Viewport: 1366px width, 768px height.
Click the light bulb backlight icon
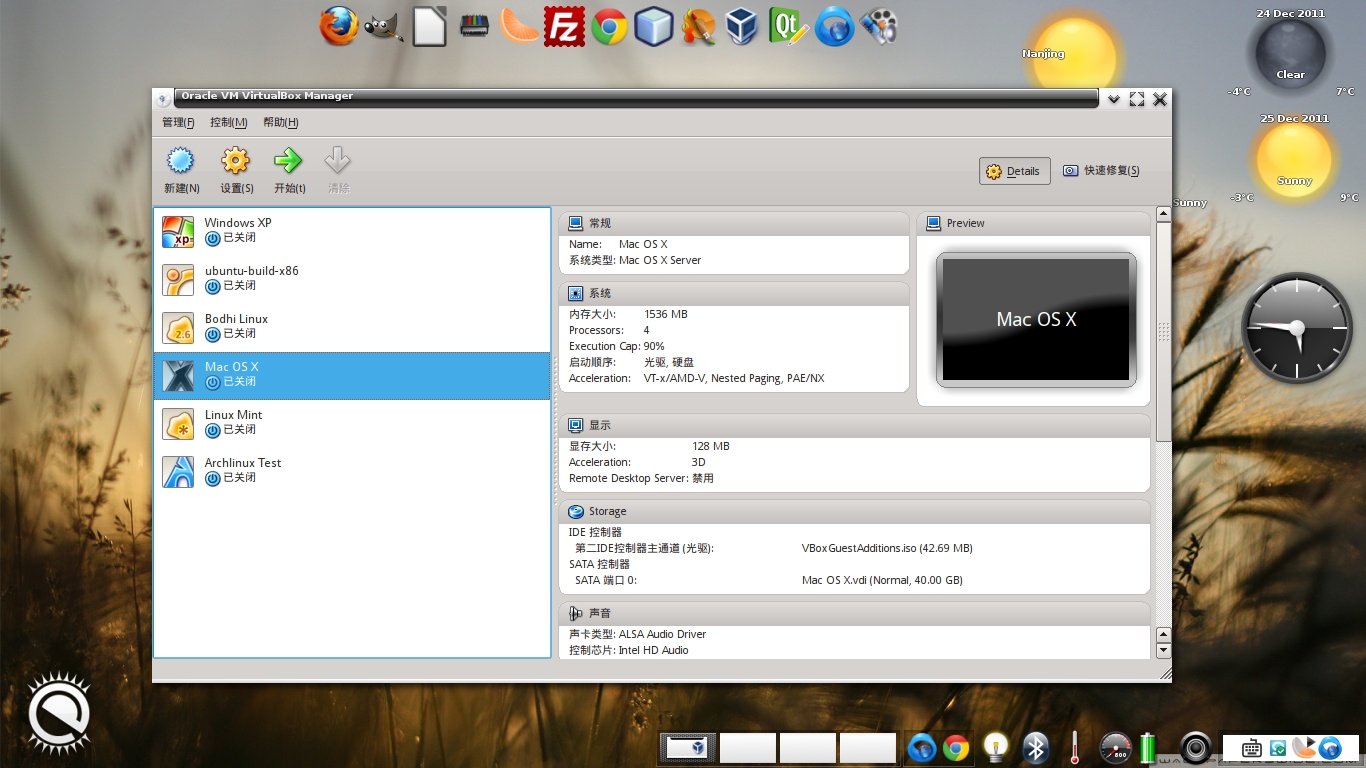[x=995, y=747]
